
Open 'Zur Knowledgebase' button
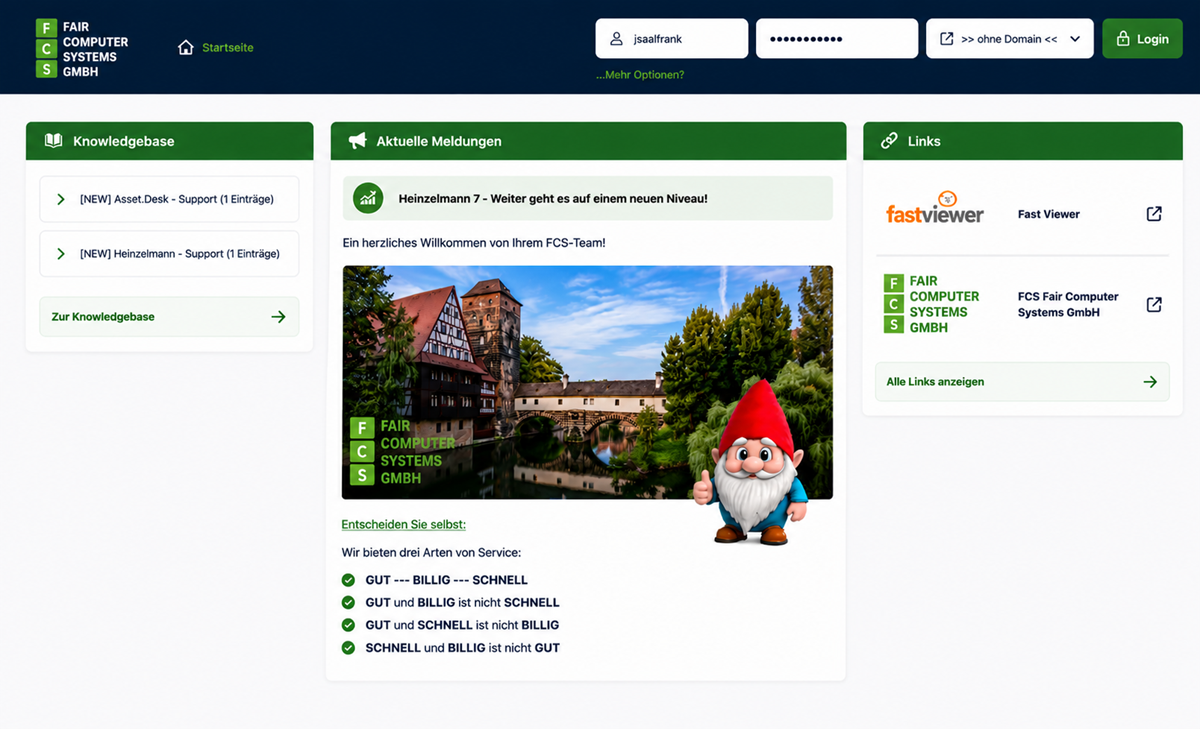click(x=169, y=317)
